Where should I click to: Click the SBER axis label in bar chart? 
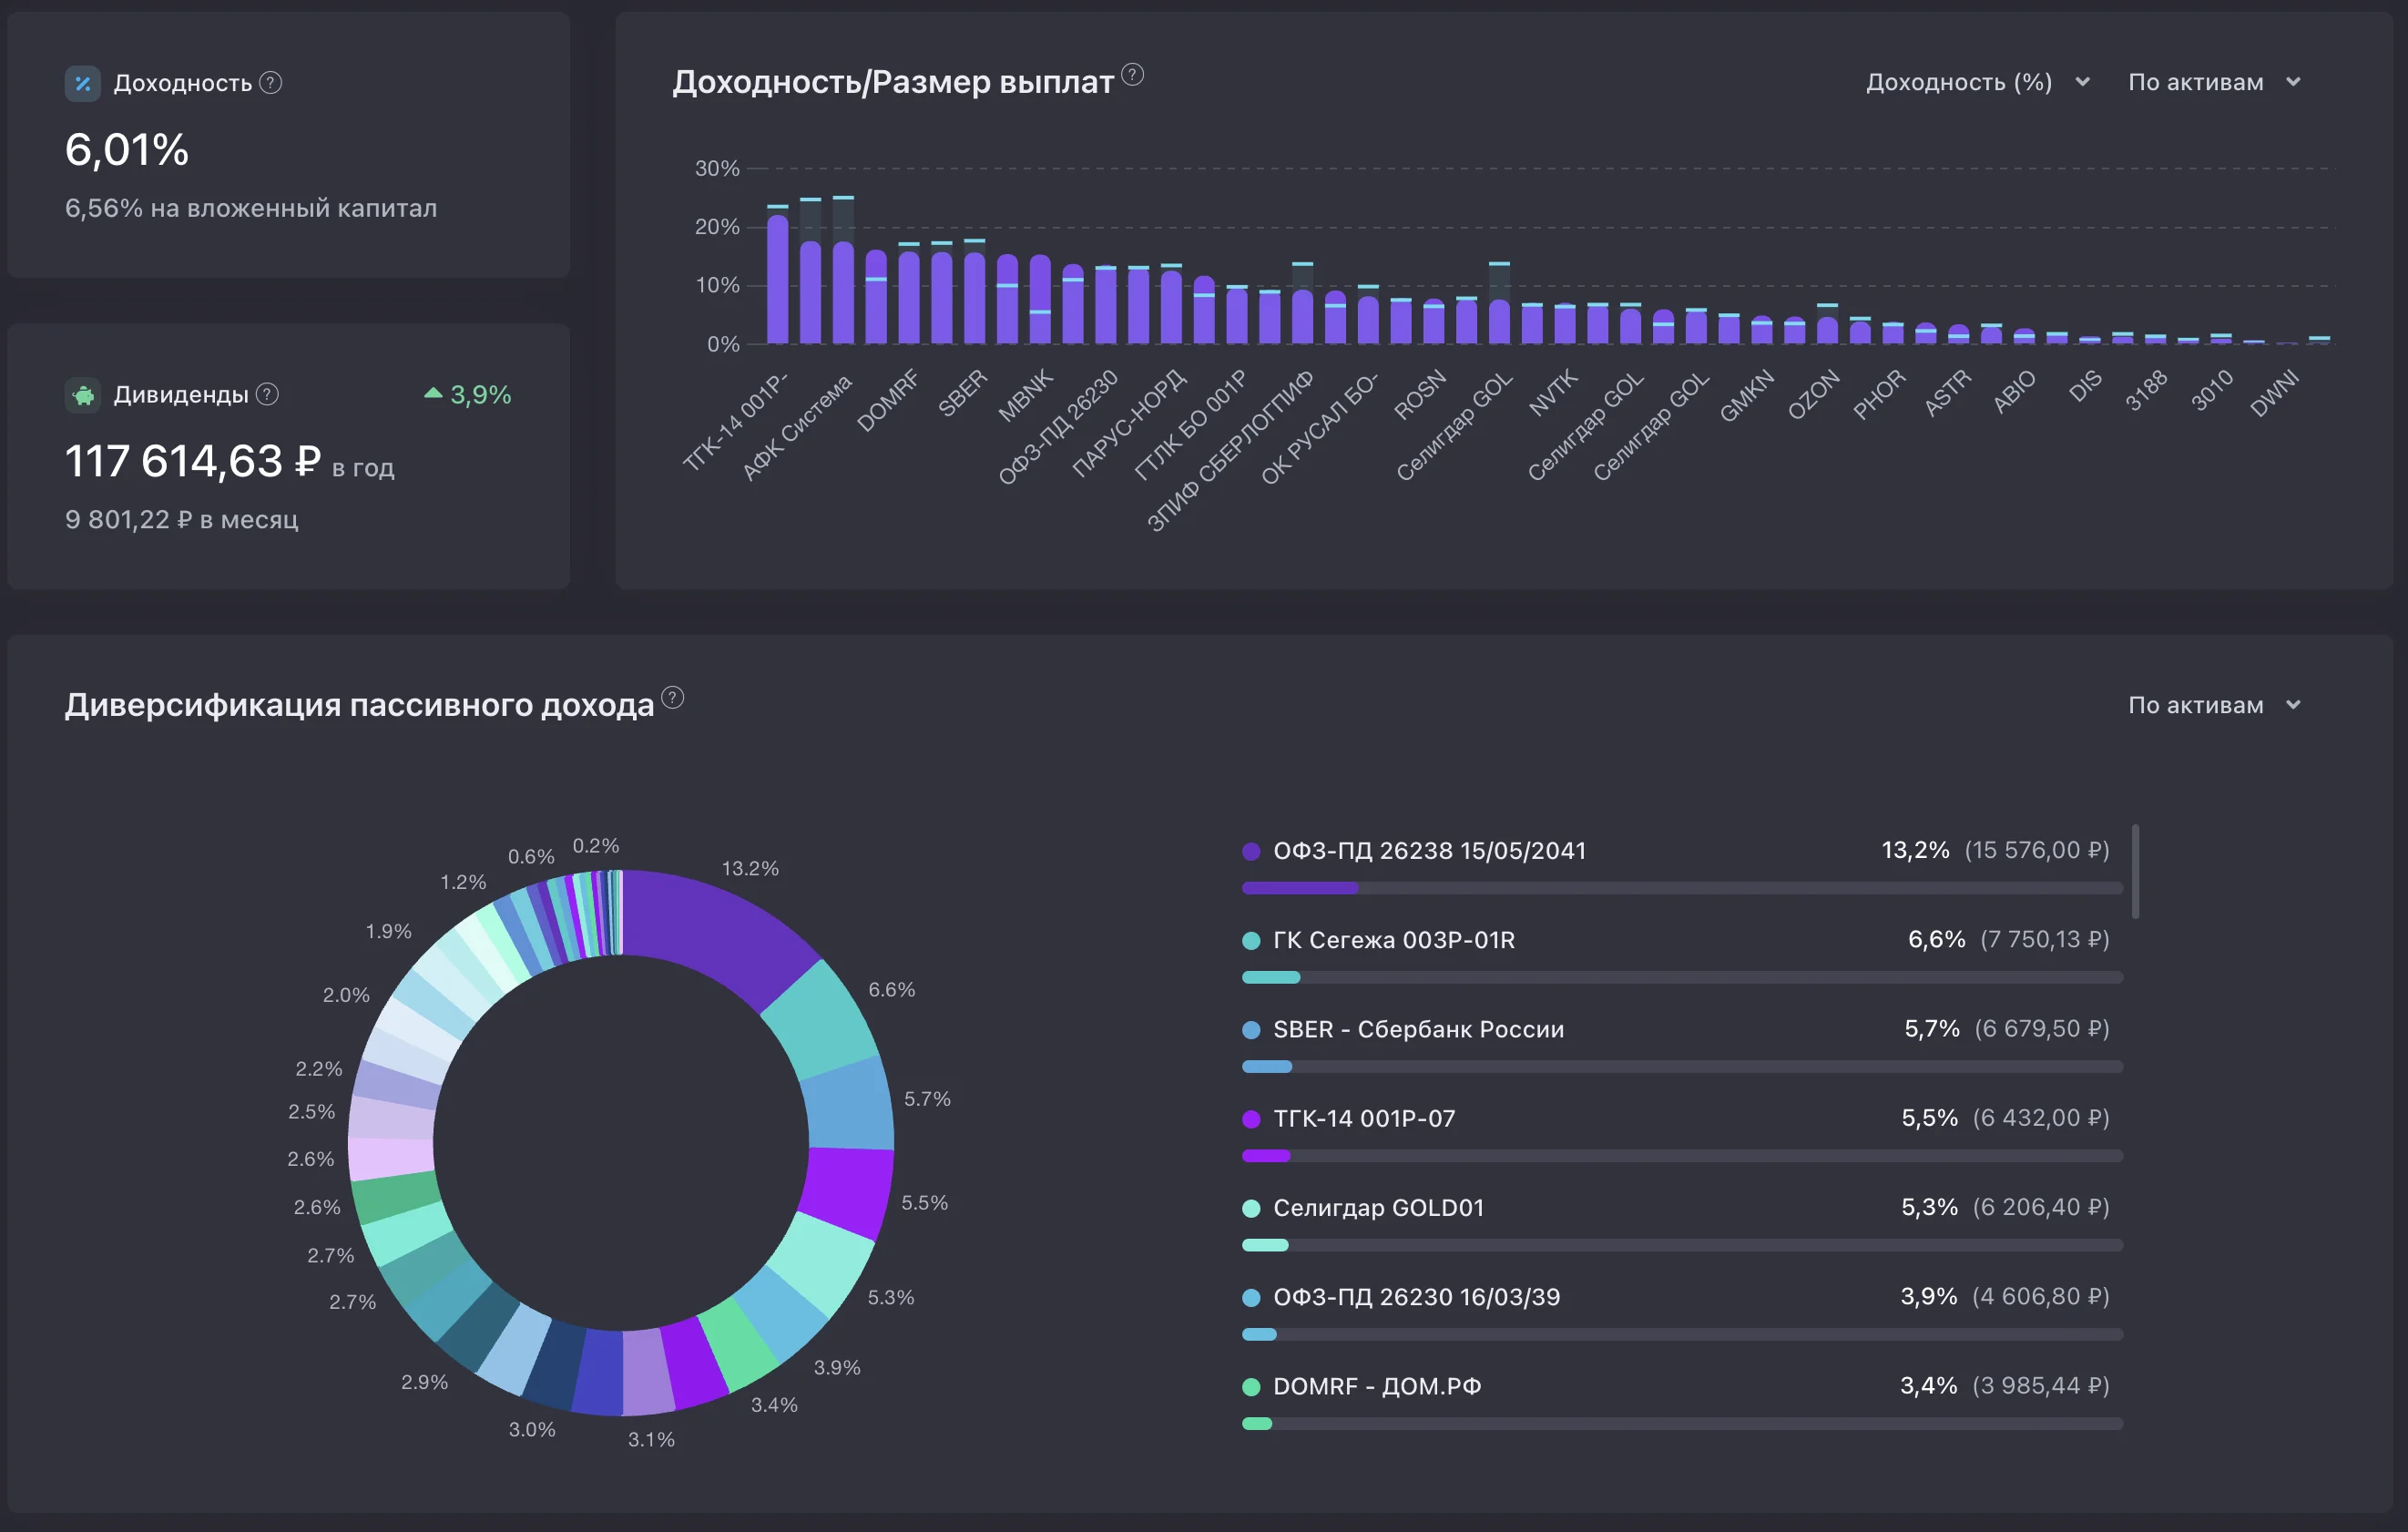962,393
